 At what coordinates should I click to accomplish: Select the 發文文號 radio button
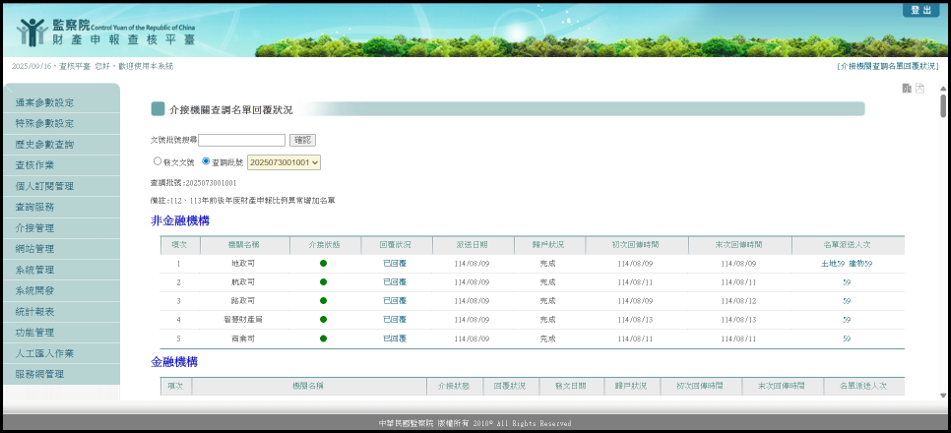(x=157, y=161)
